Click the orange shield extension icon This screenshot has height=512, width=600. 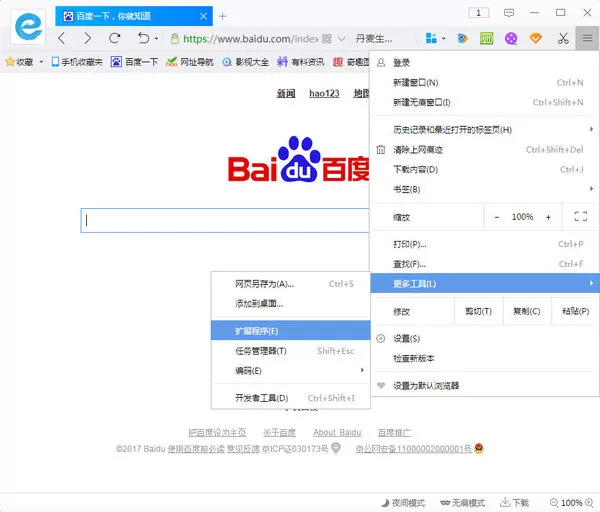(535, 38)
